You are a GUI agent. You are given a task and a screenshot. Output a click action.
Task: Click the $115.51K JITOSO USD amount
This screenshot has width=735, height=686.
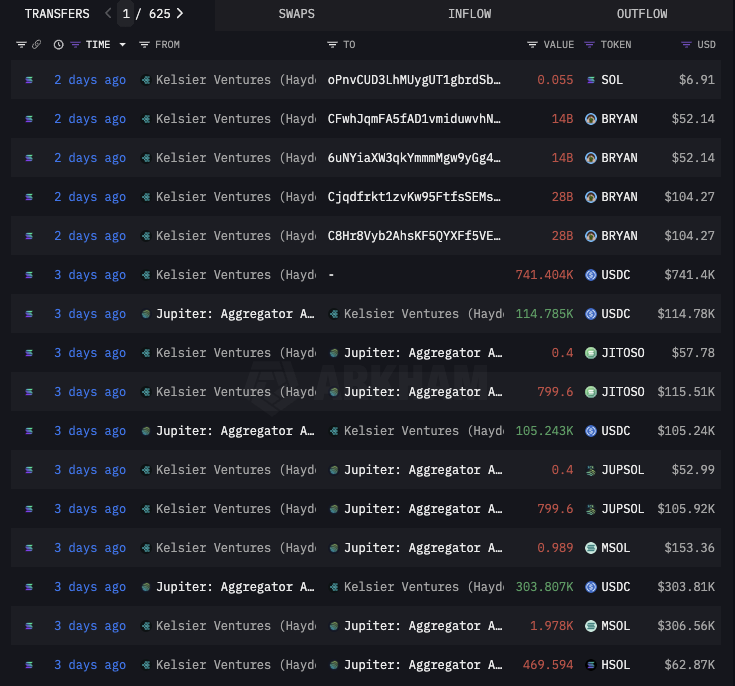[x=686, y=392]
